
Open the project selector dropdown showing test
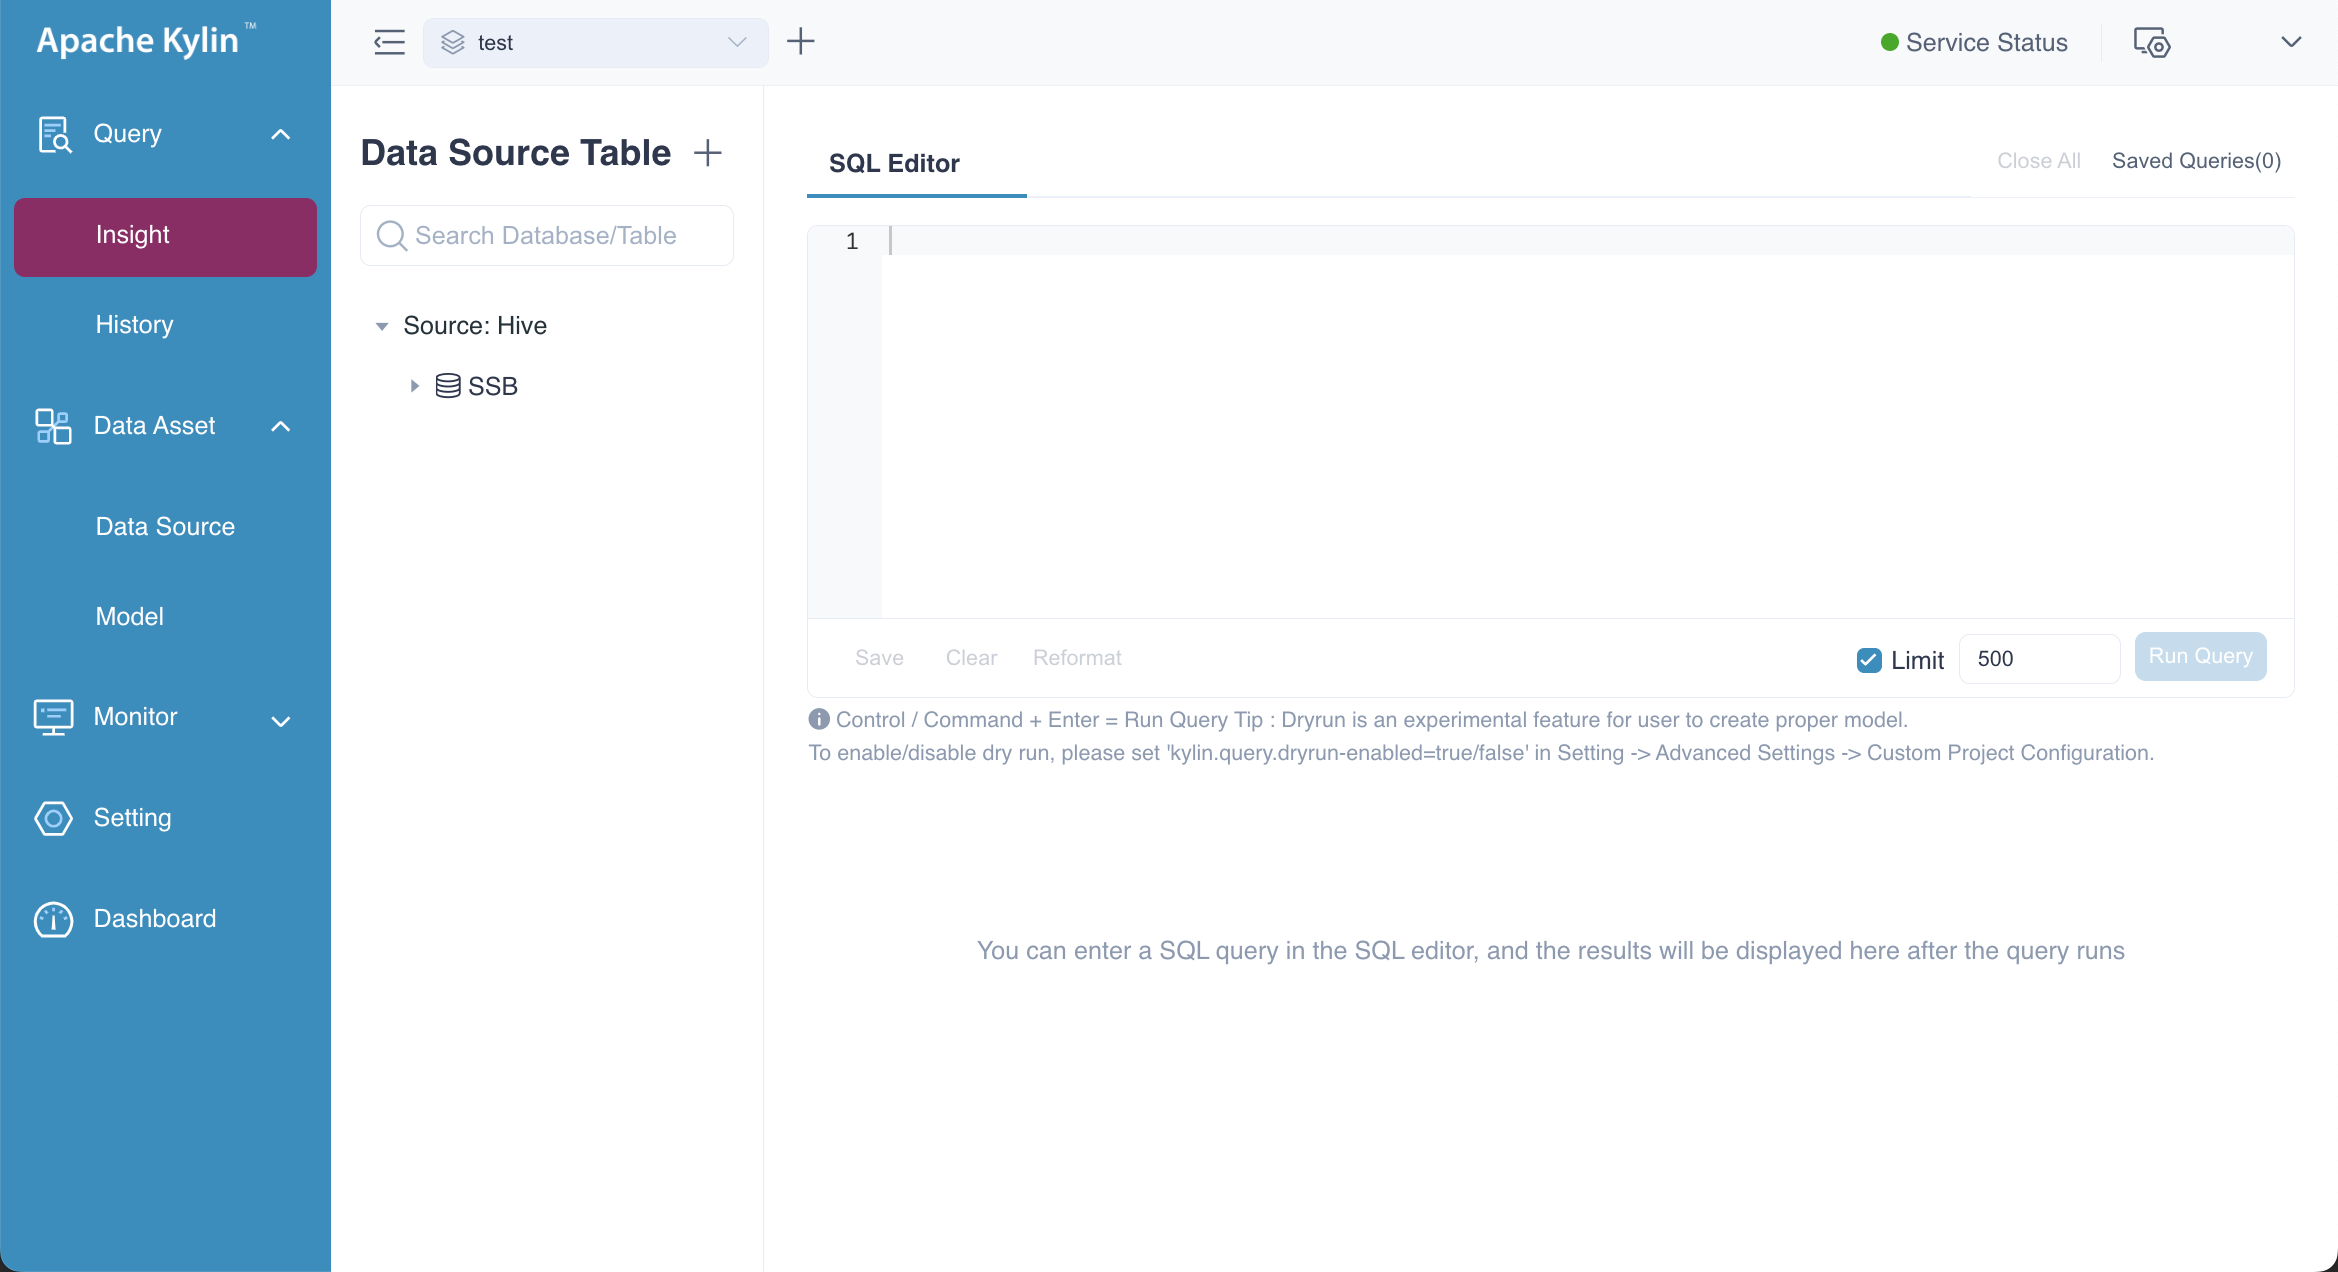point(598,42)
